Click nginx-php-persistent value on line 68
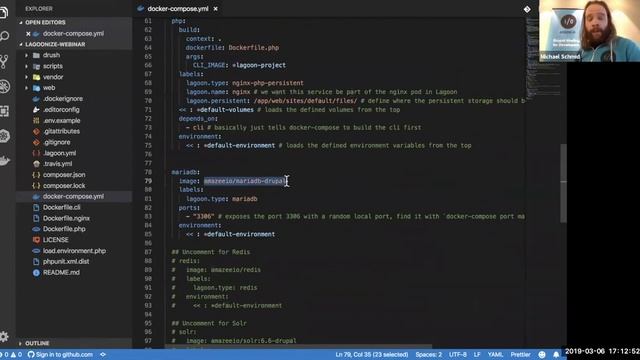Viewport: 640px width, 360px height. click(268, 83)
